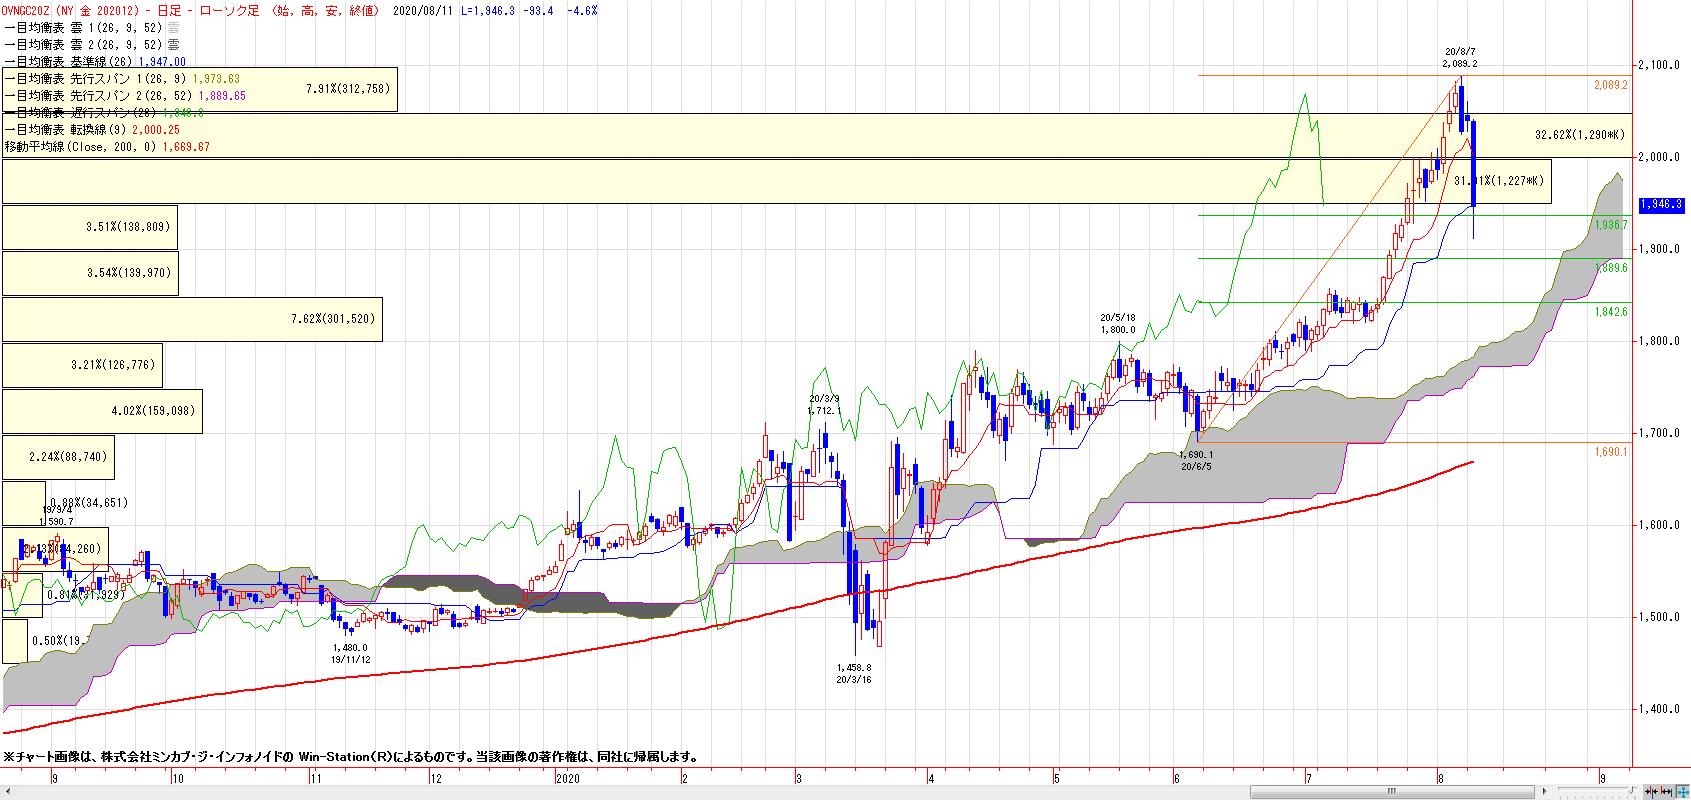Click the blue four-arrow fit chart icon
Viewport: 1691px width, 800px height.
coord(1682,792)
